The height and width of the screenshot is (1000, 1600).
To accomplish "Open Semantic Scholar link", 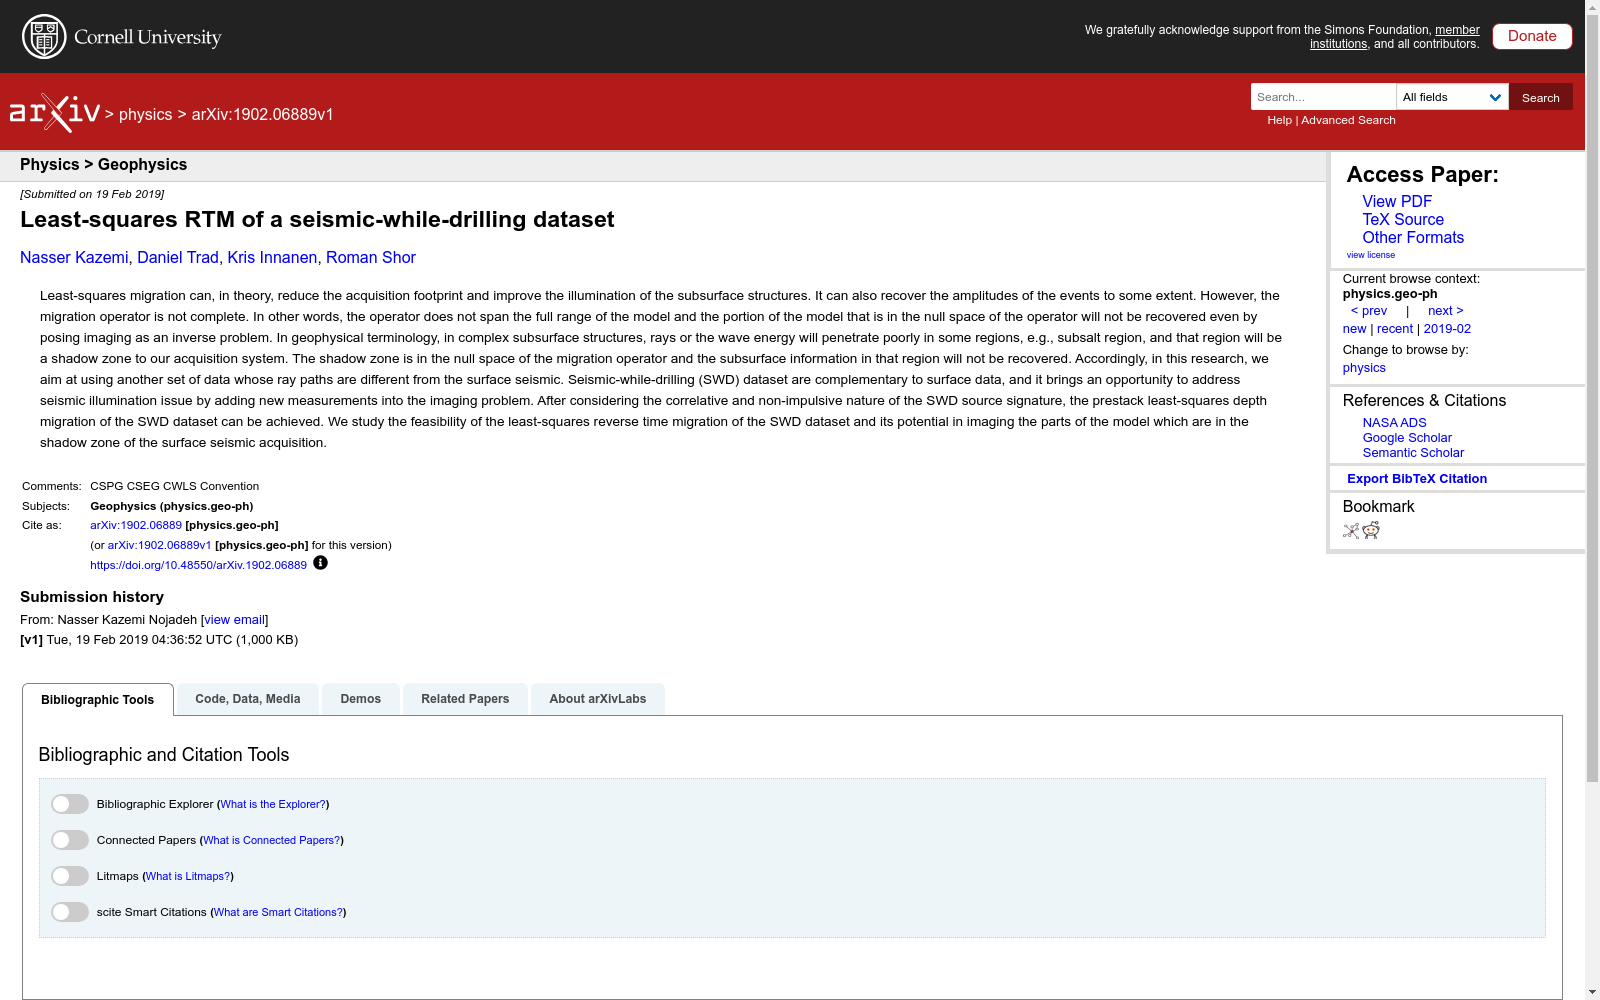I will pos(1413,453).
